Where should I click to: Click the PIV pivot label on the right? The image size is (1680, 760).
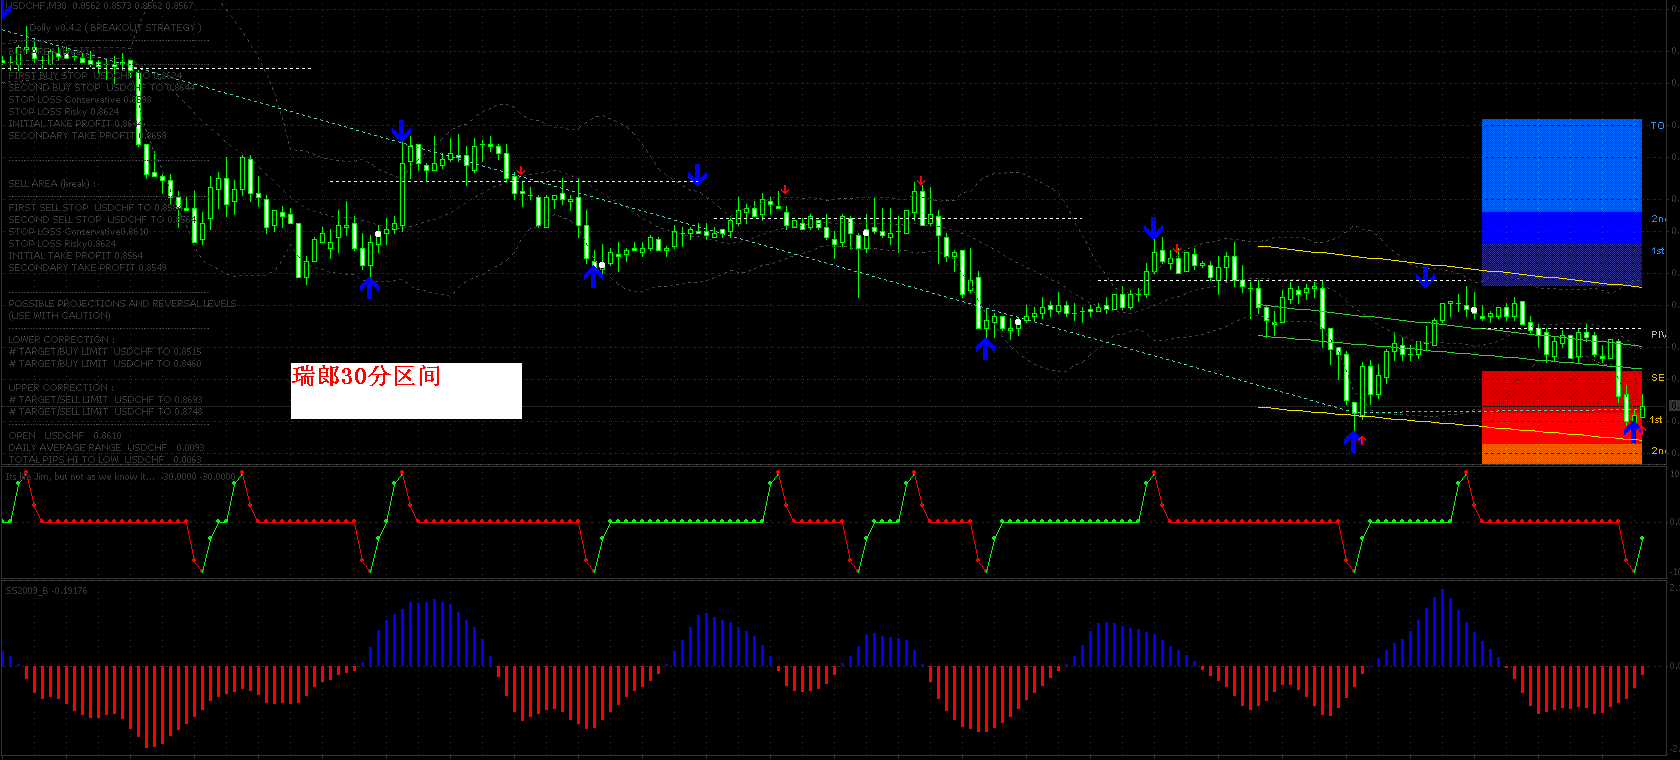pos(1658,335)
